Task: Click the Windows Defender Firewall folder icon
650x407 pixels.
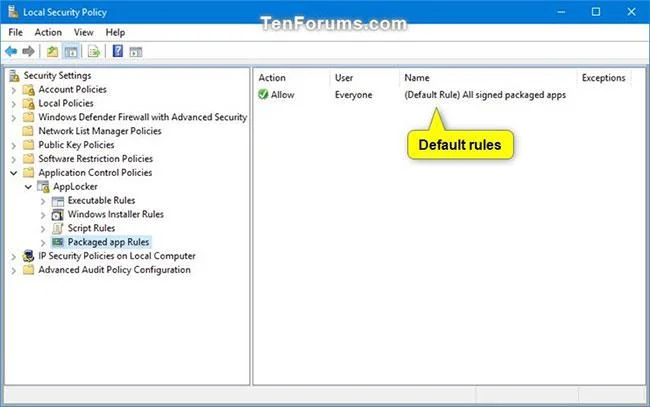Action: [x=29, y=117]
